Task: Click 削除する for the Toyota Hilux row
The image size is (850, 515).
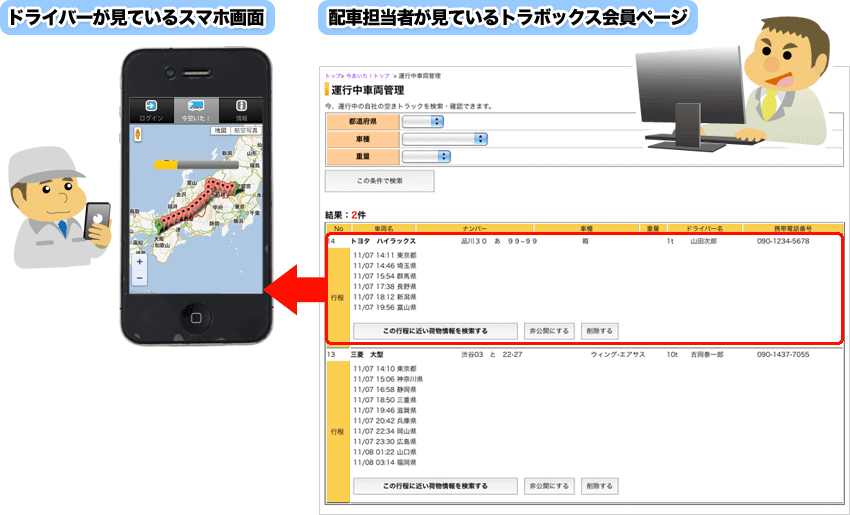Action: click(600, 331)
